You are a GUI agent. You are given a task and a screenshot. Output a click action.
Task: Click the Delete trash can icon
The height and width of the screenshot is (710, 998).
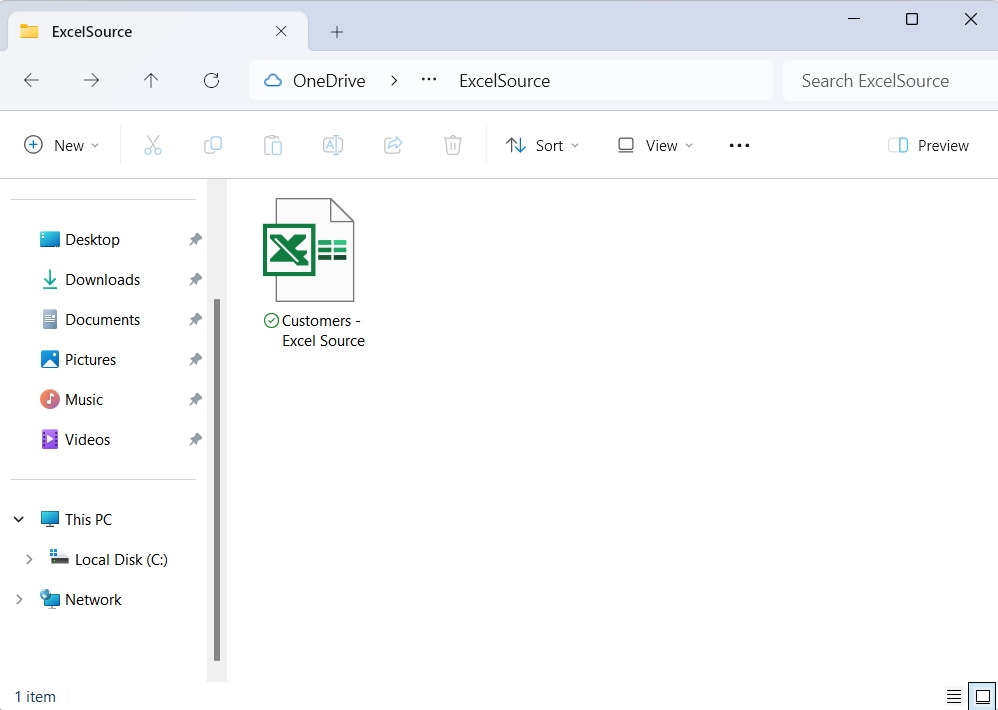pos(453,146)
